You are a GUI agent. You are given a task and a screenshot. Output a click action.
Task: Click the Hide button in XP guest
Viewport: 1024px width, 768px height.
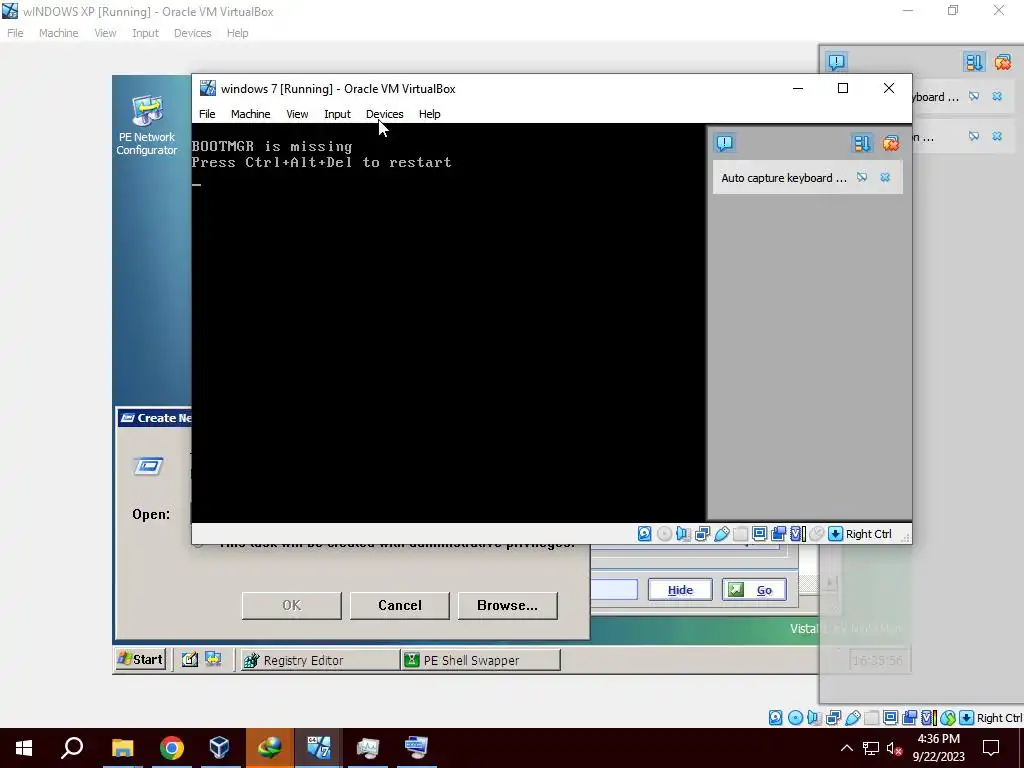680,590
